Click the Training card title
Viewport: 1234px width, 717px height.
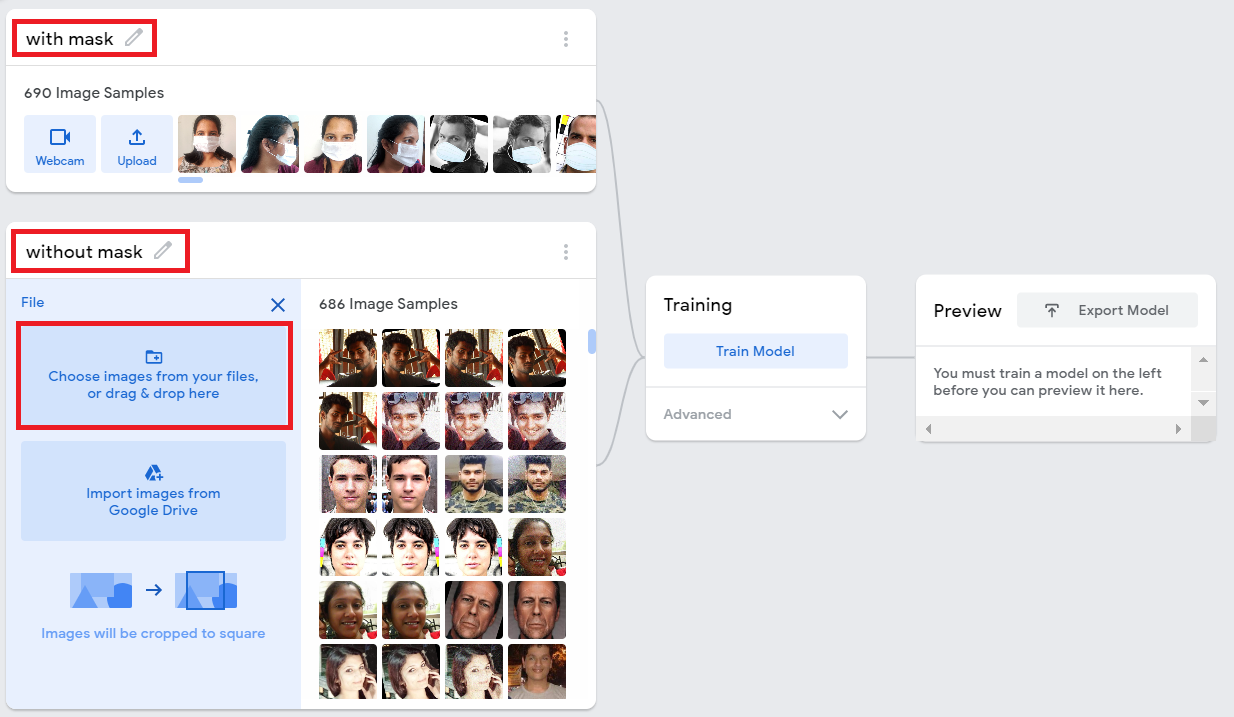click(x=698, y=305)
